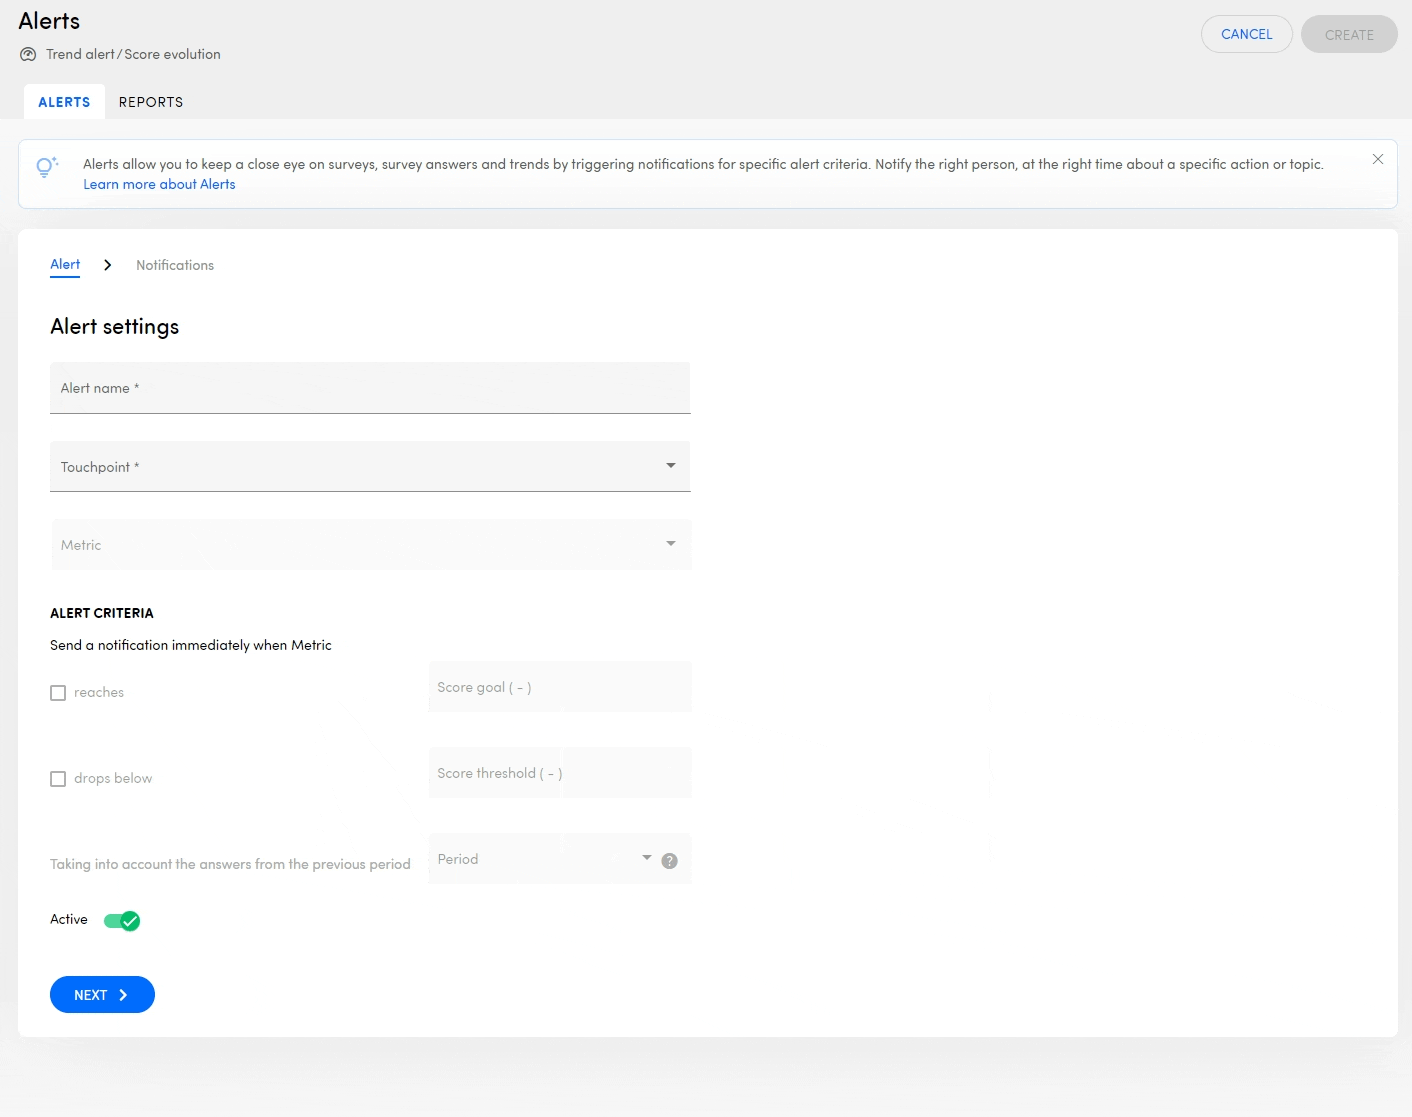
Task: Click the Score goal input field
Action: click(x=559, y=687)
